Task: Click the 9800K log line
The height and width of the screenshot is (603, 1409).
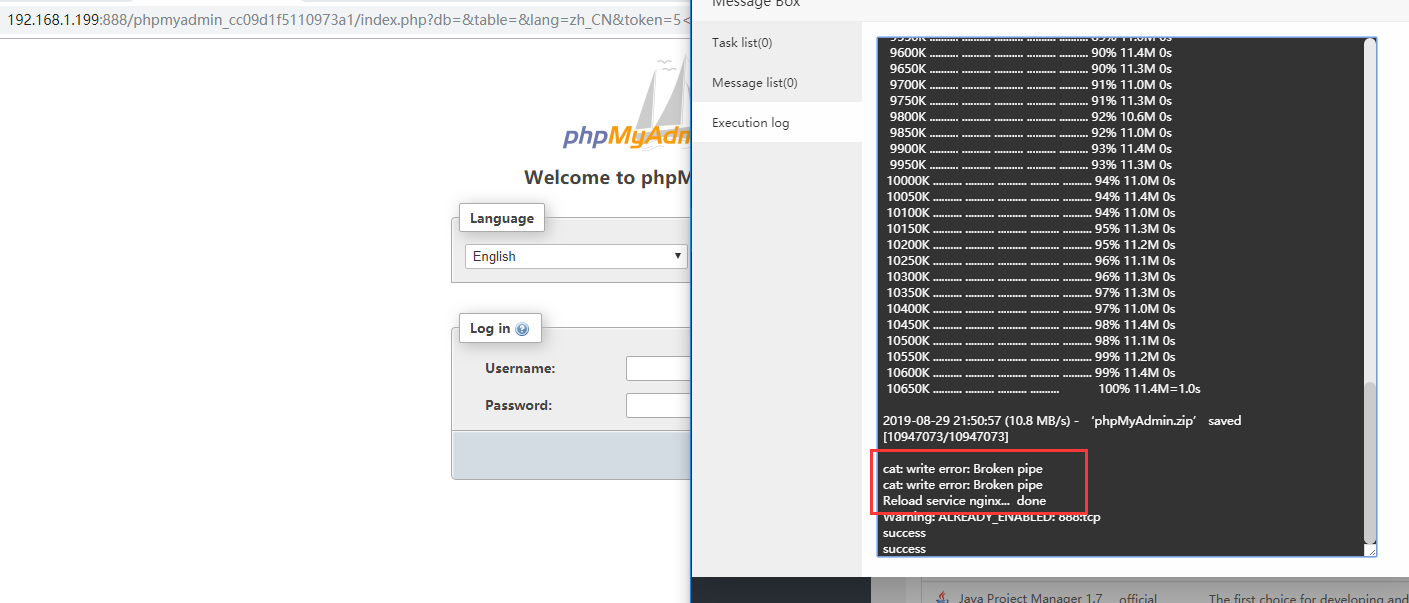Action: coord(1030,117)
